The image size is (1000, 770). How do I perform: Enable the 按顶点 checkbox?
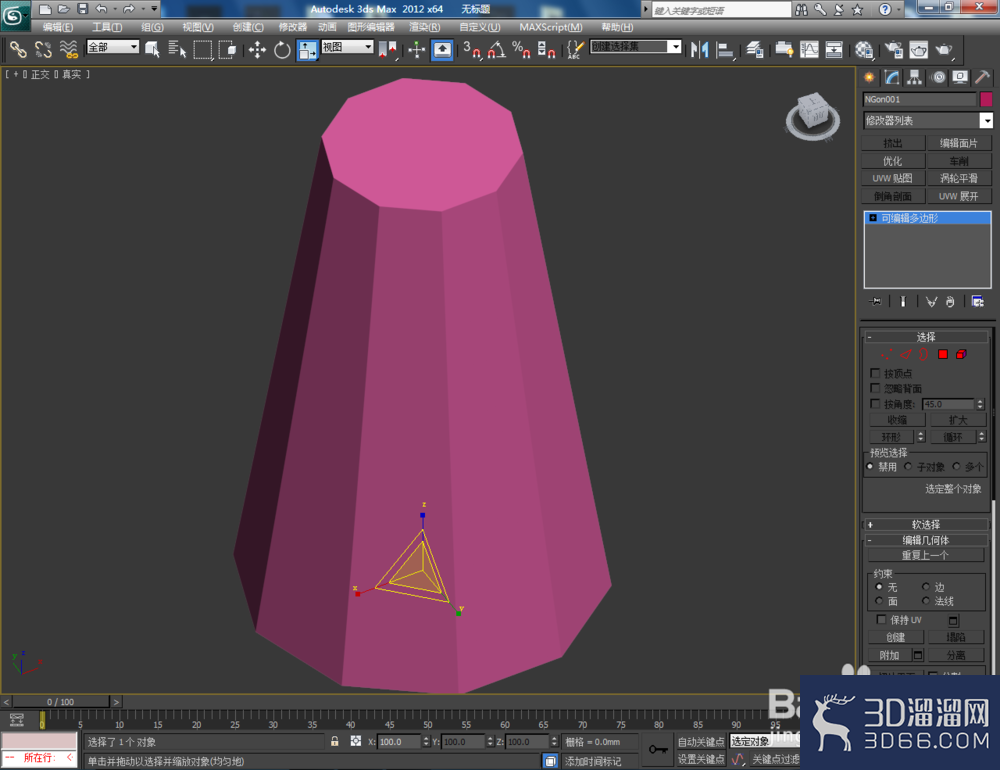pos(875,373)
